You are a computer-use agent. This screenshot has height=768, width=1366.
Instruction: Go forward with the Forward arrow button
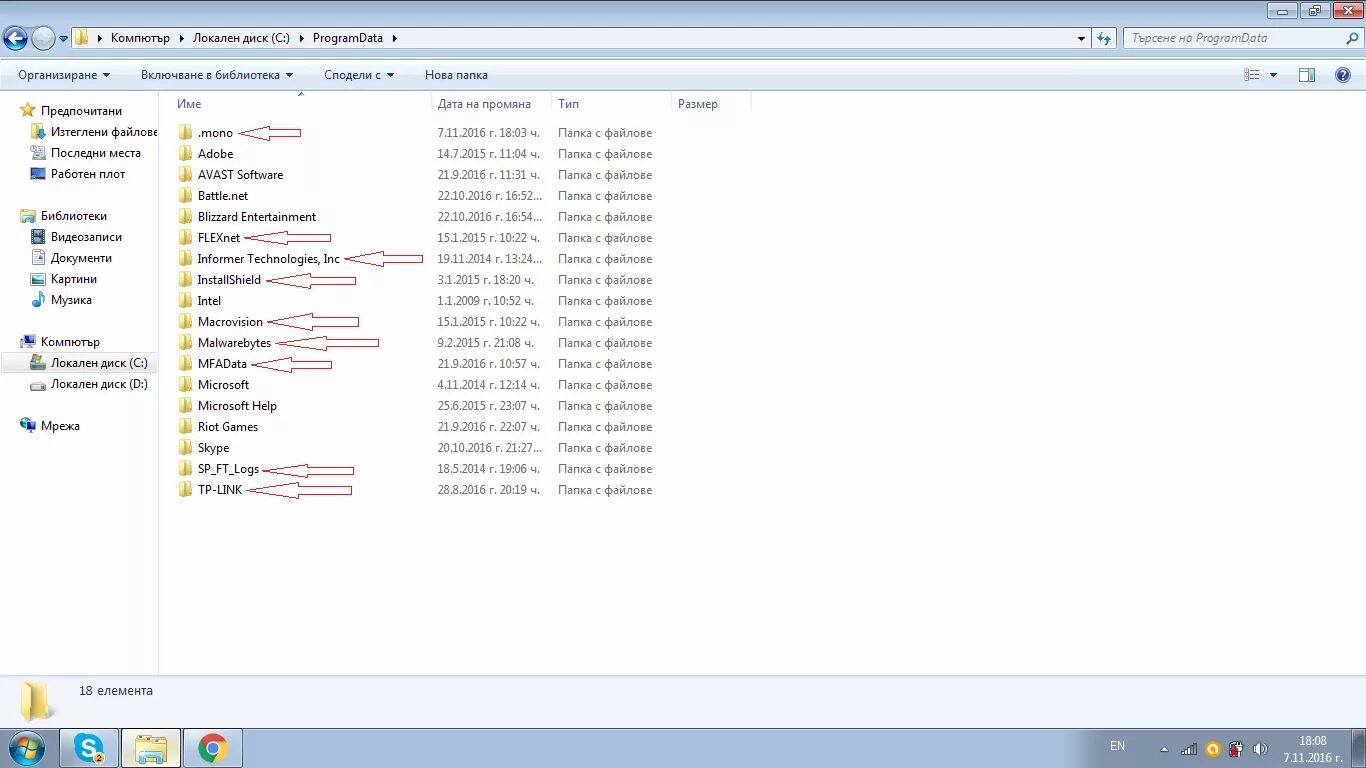[x=43, y=39]
